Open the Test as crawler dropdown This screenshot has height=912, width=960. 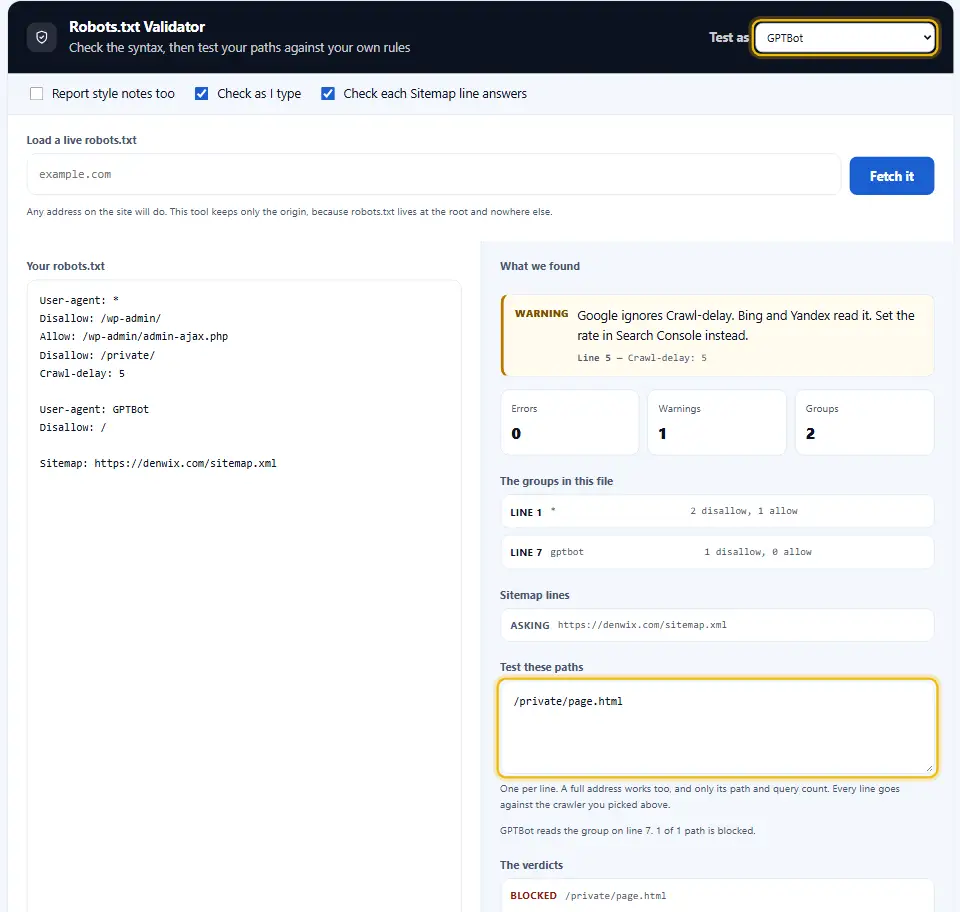click(845, 38)
